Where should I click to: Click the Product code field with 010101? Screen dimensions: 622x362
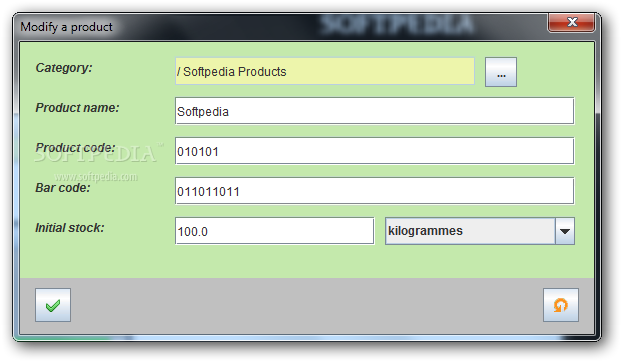(374, 151)
